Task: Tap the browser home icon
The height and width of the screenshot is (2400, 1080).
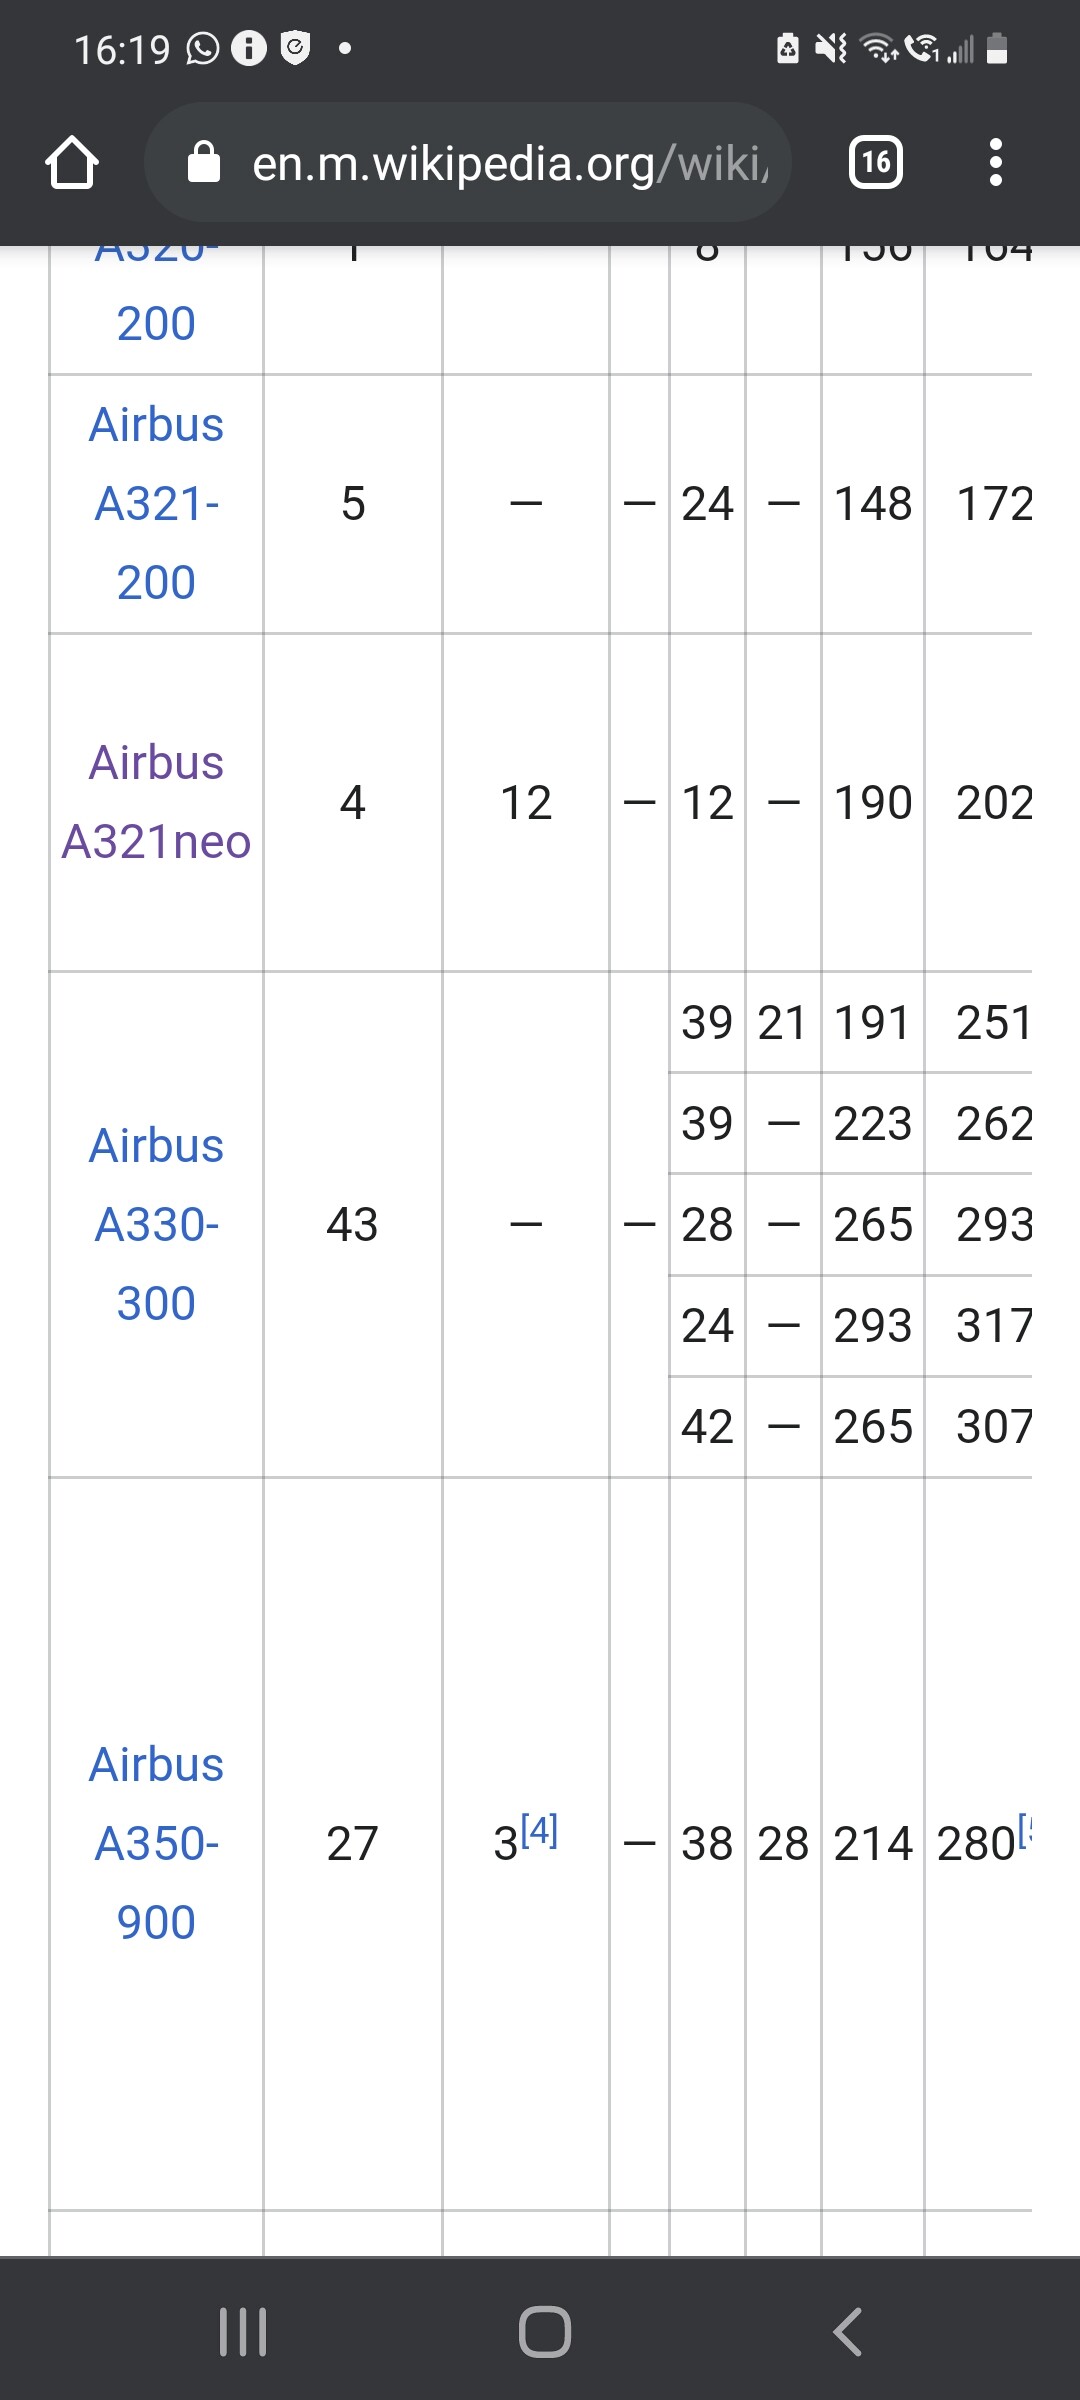Action: click(x=72, y=162)
